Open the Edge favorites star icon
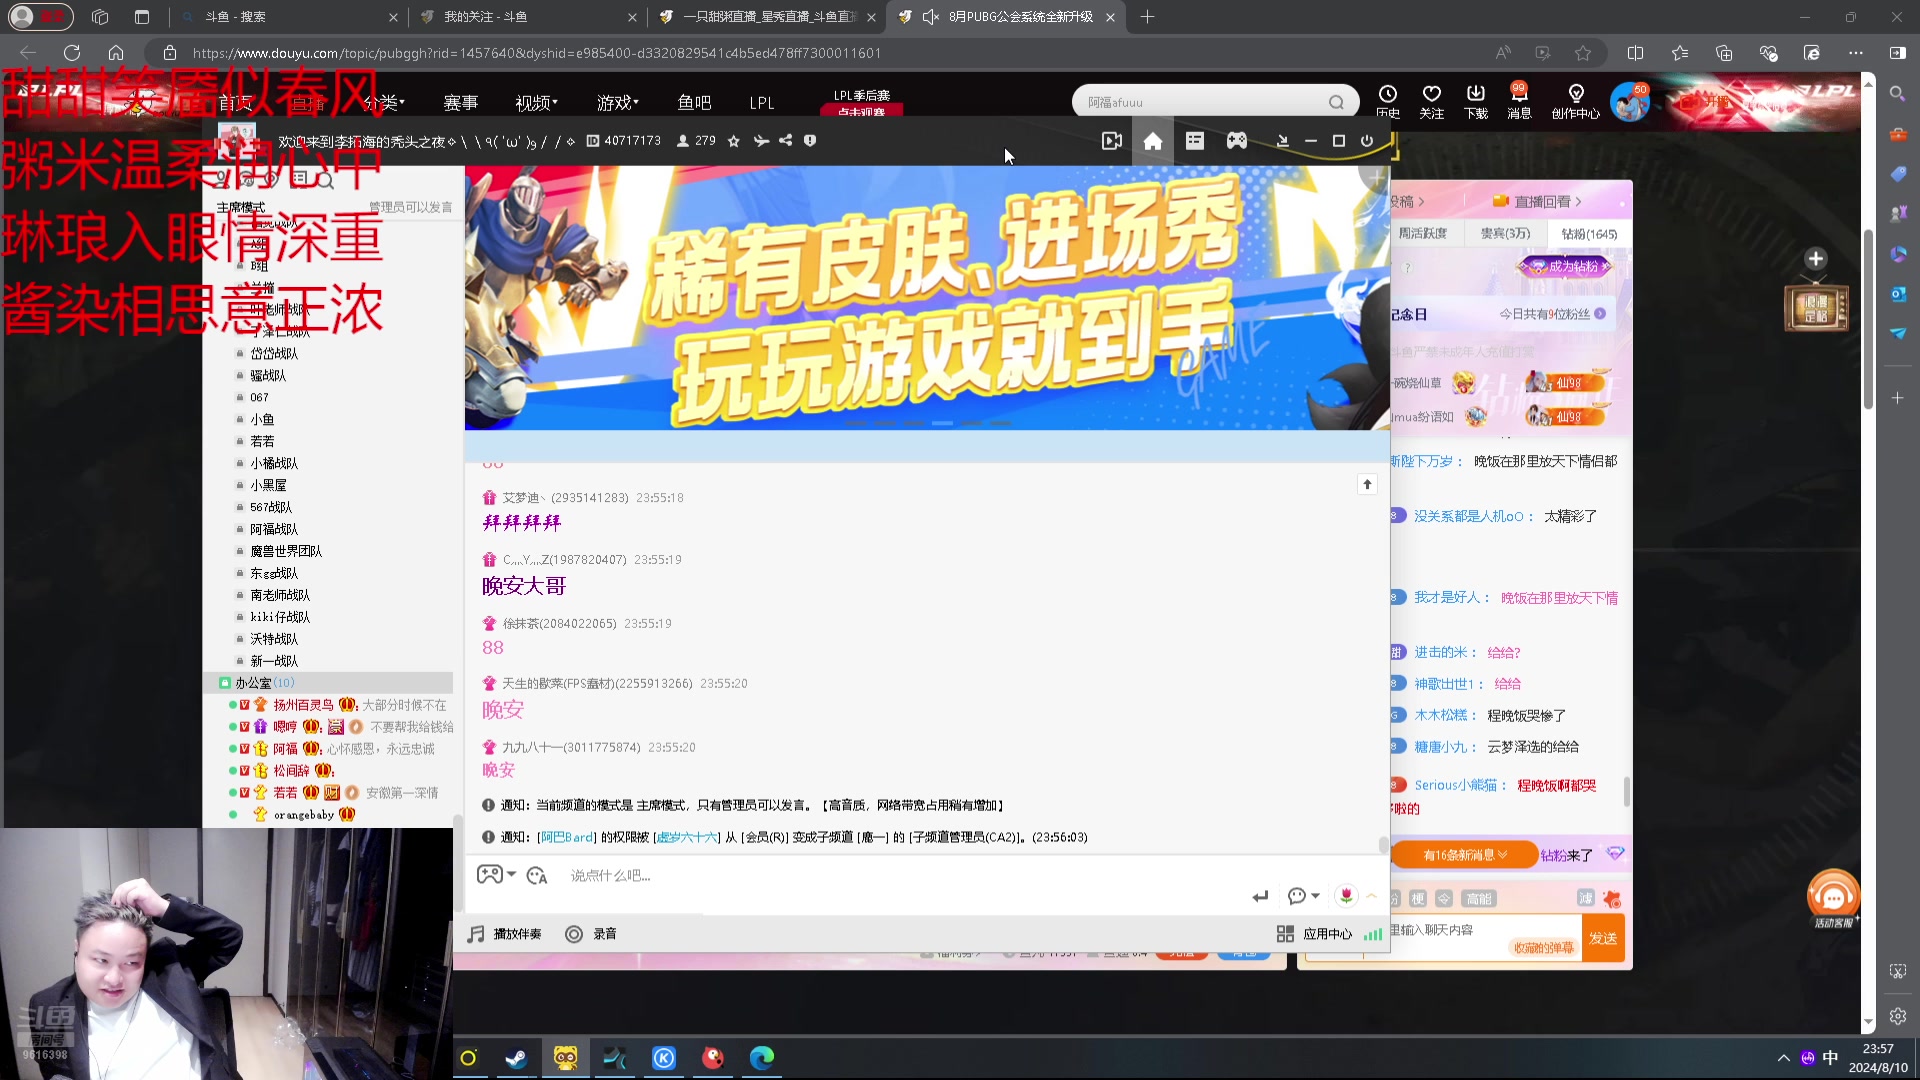The image size is (1920, 1080). (x=1583, y=53)
